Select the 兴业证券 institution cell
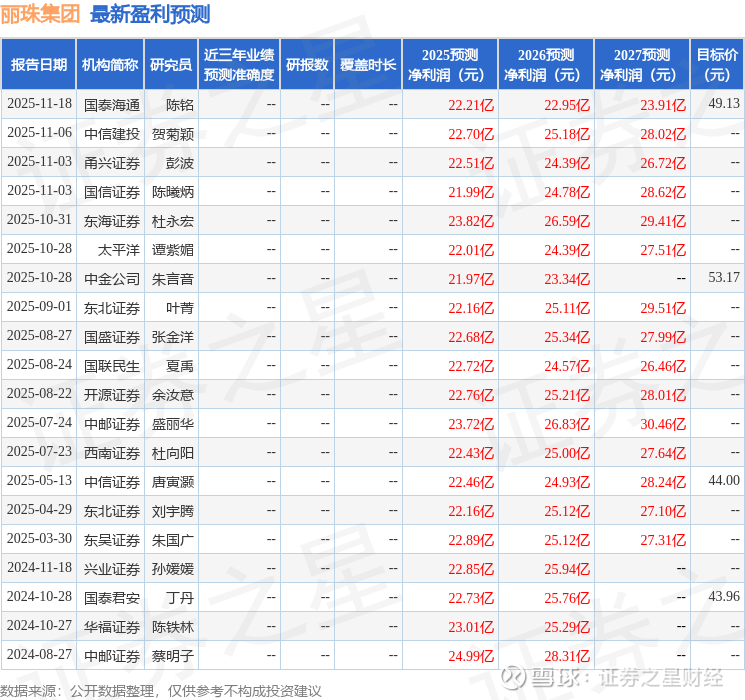 point(112,569)
